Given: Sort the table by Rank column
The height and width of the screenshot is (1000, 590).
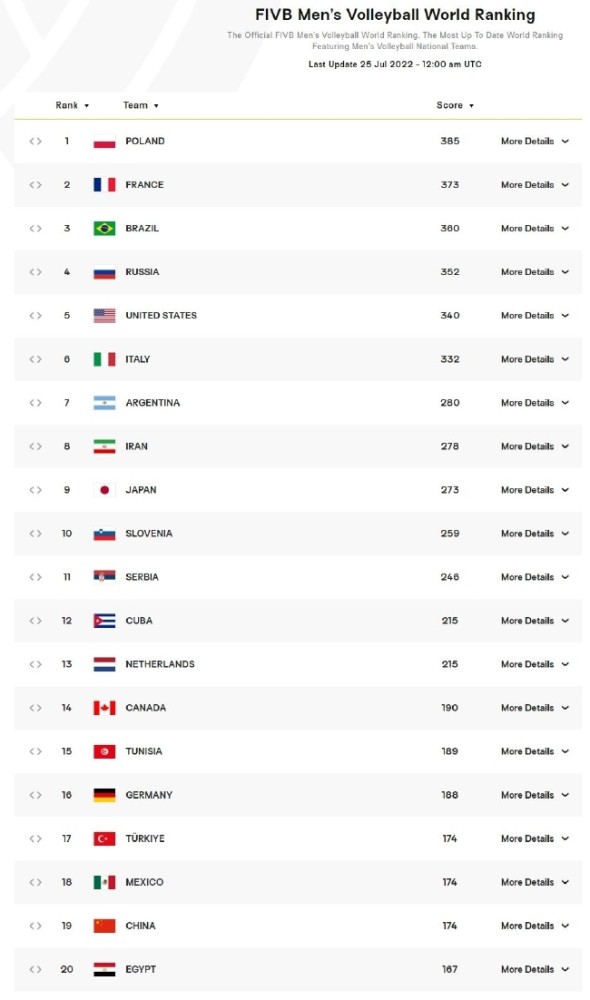Looking at the screenshot, I should point(72,106).
